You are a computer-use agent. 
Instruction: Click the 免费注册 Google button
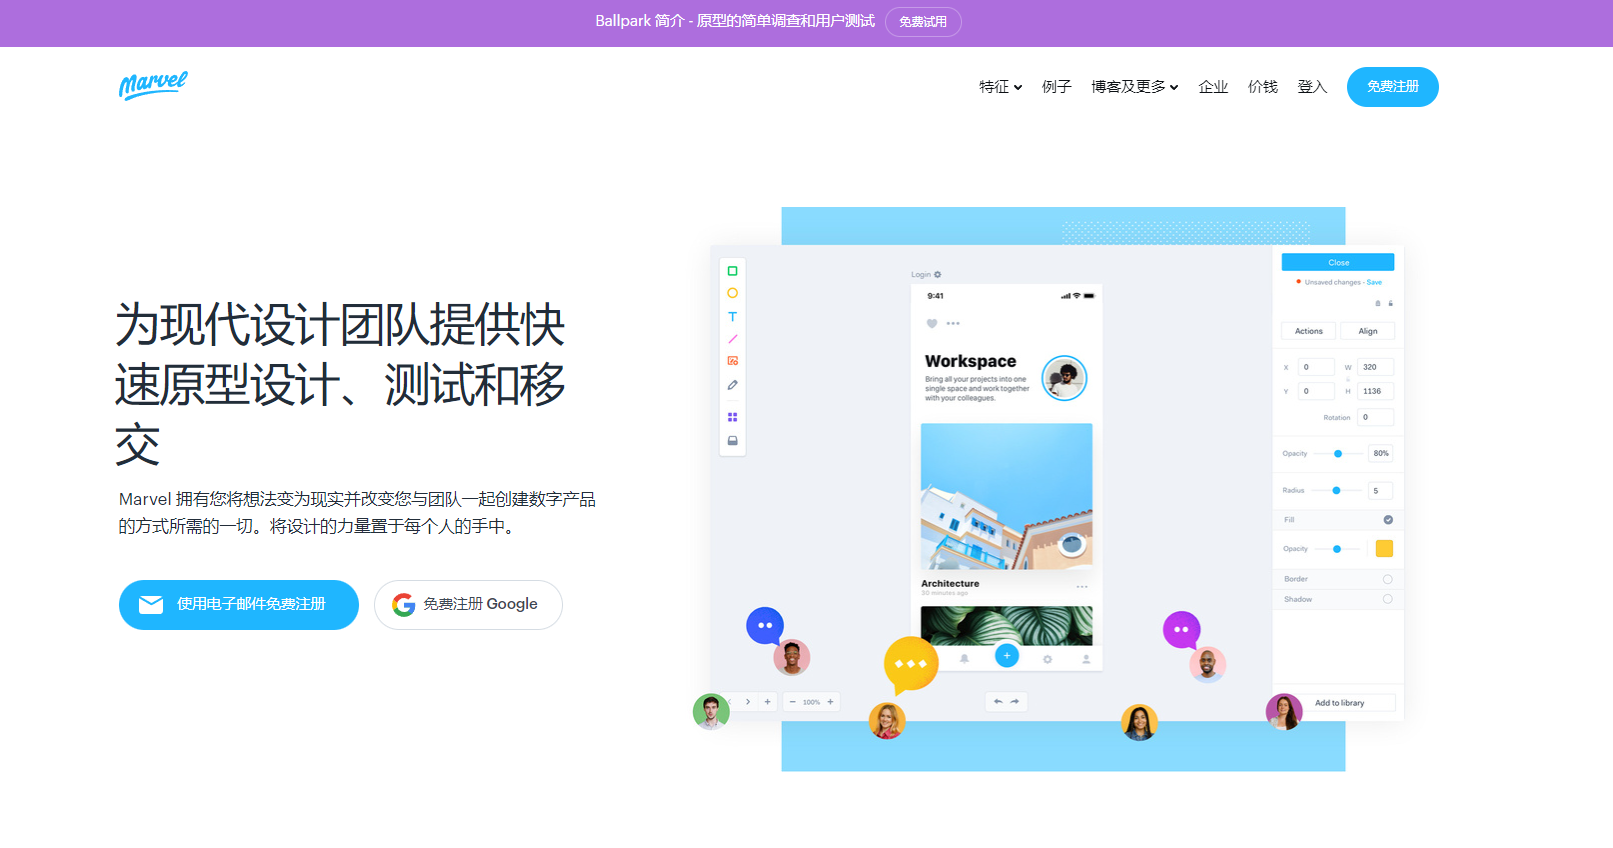(468, 605)
